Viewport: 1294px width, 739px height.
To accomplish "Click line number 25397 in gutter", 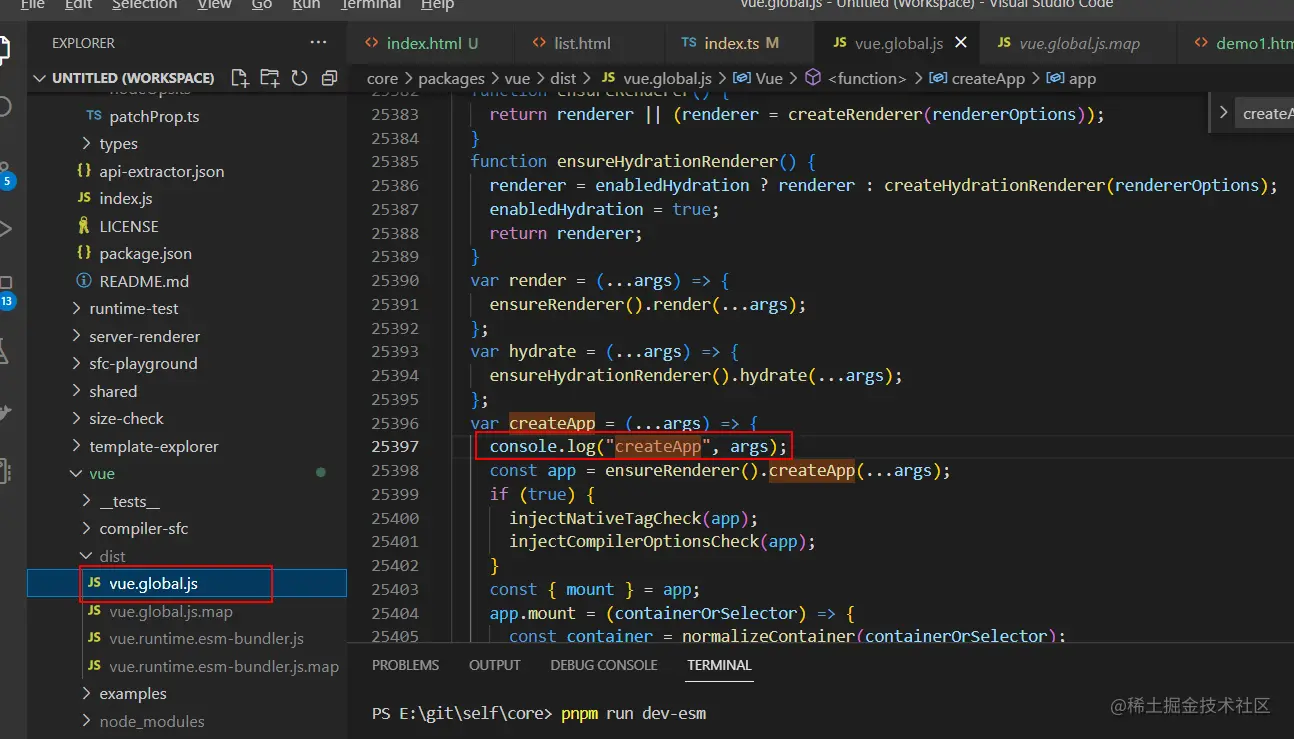I will pyautogui.click(x=395, y=446).
